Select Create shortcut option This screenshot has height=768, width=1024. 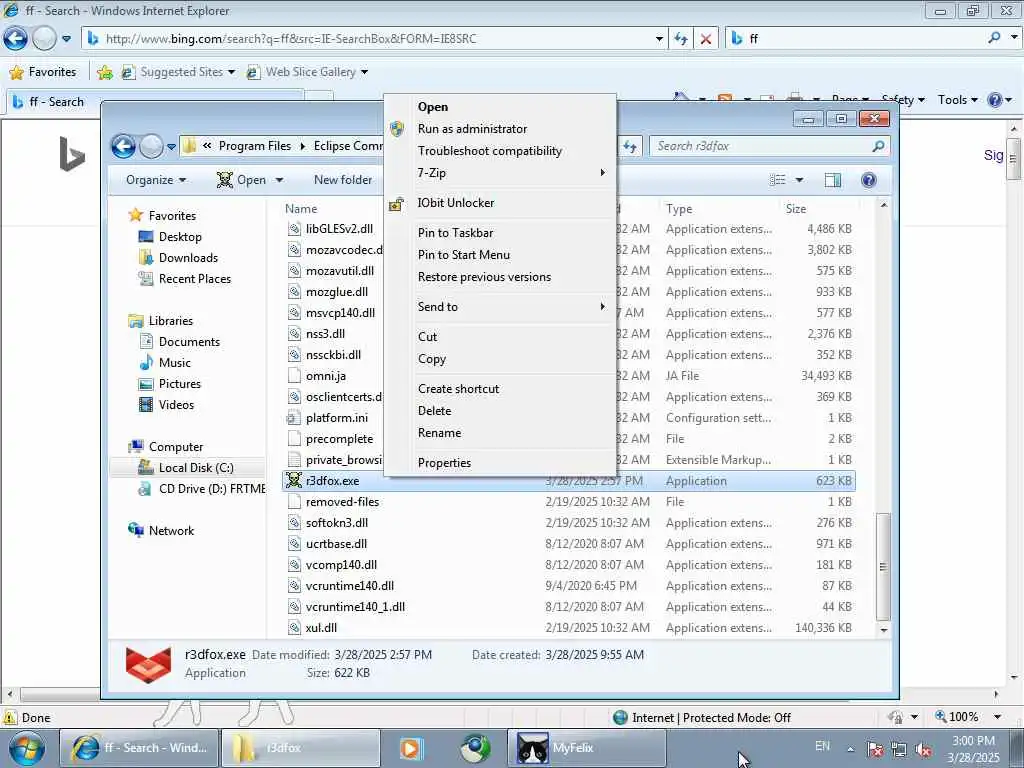[458, 389]
